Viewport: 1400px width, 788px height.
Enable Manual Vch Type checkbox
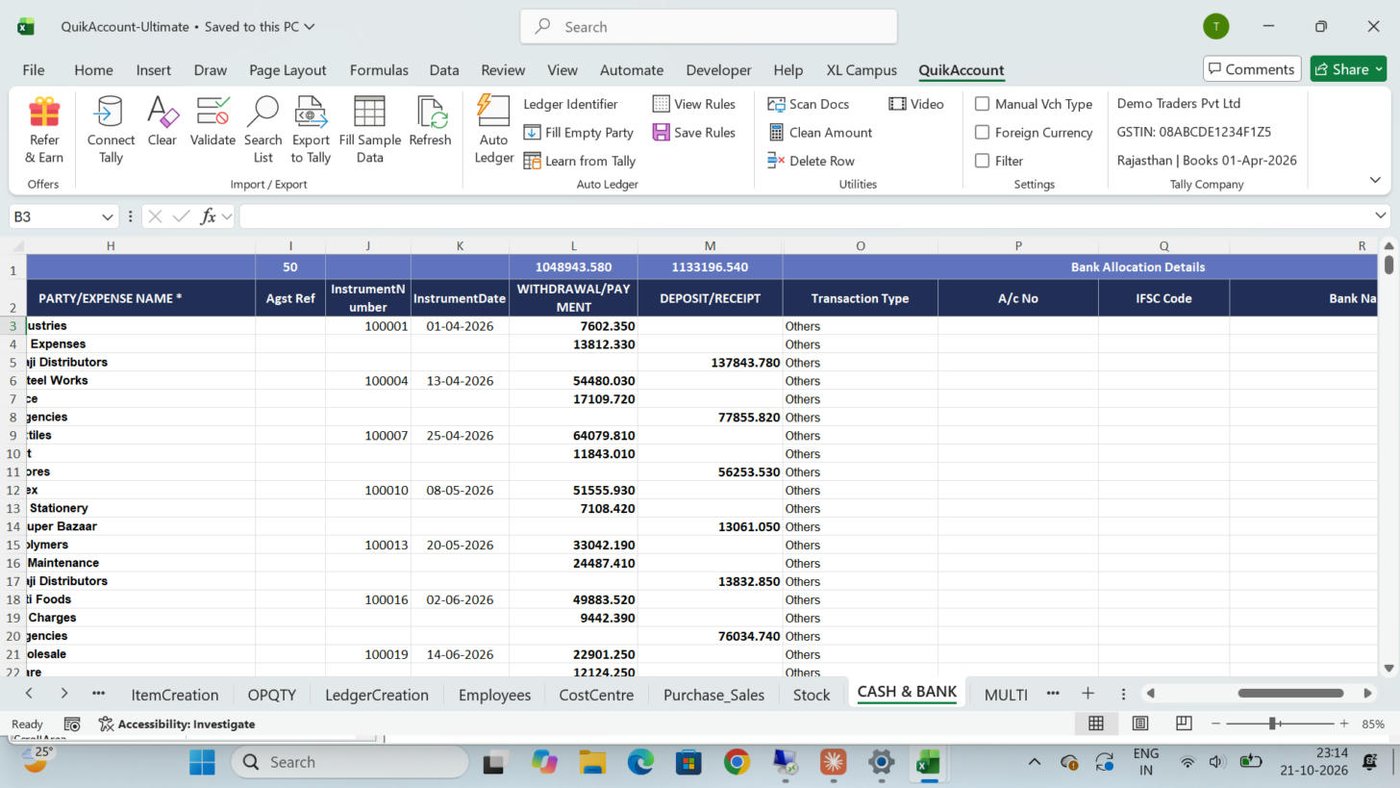coord(982,104)
